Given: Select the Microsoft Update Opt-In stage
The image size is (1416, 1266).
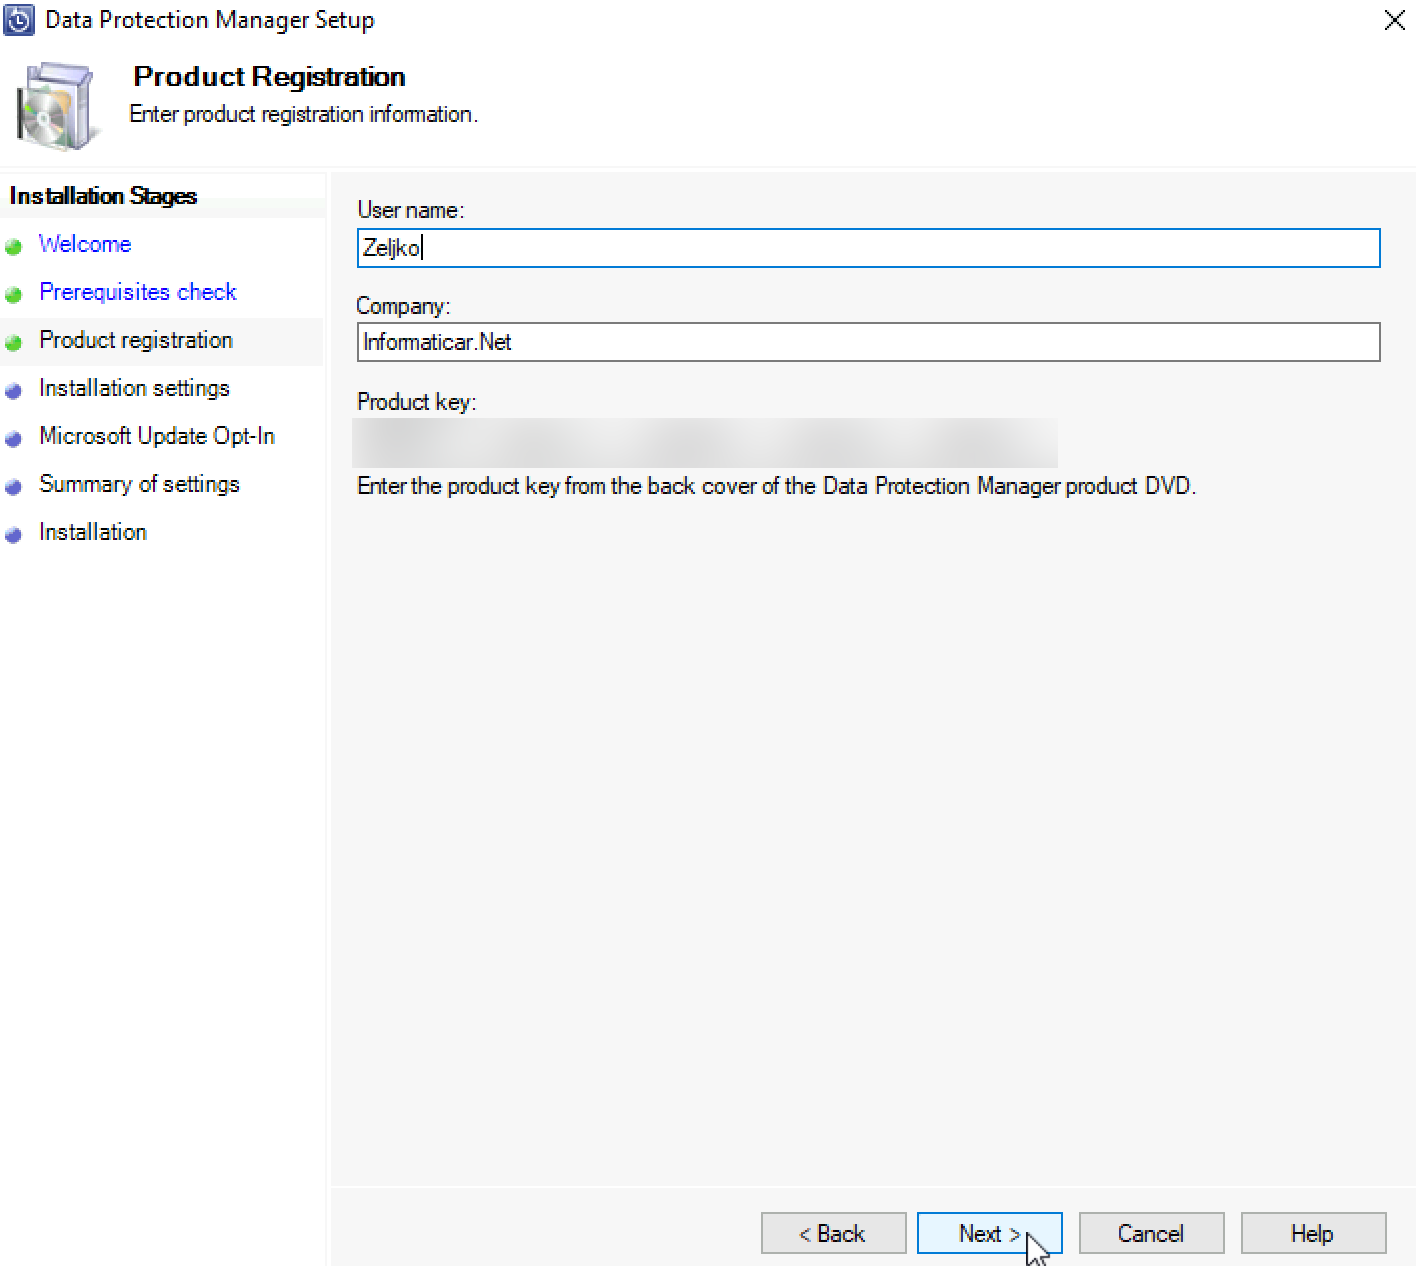Looking at the screenshot, I should coord(157,436).
